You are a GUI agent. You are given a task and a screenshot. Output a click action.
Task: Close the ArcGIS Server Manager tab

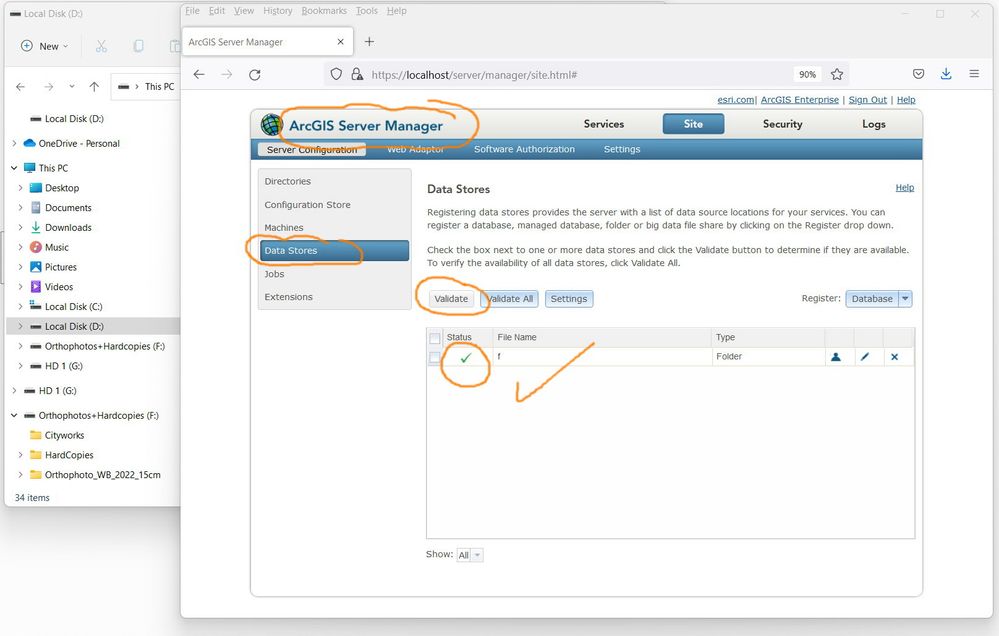341,42
